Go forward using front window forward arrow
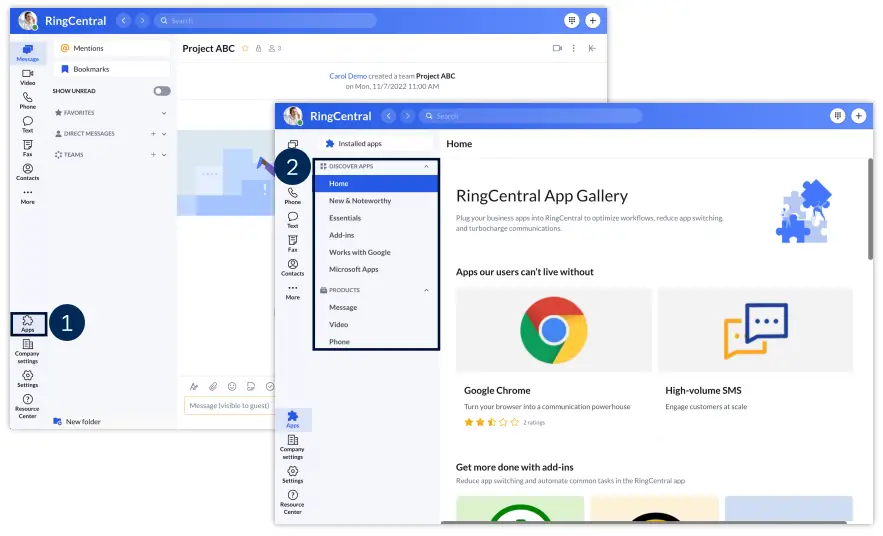Screen dimensions: 883x536 [x=407, y=115]
